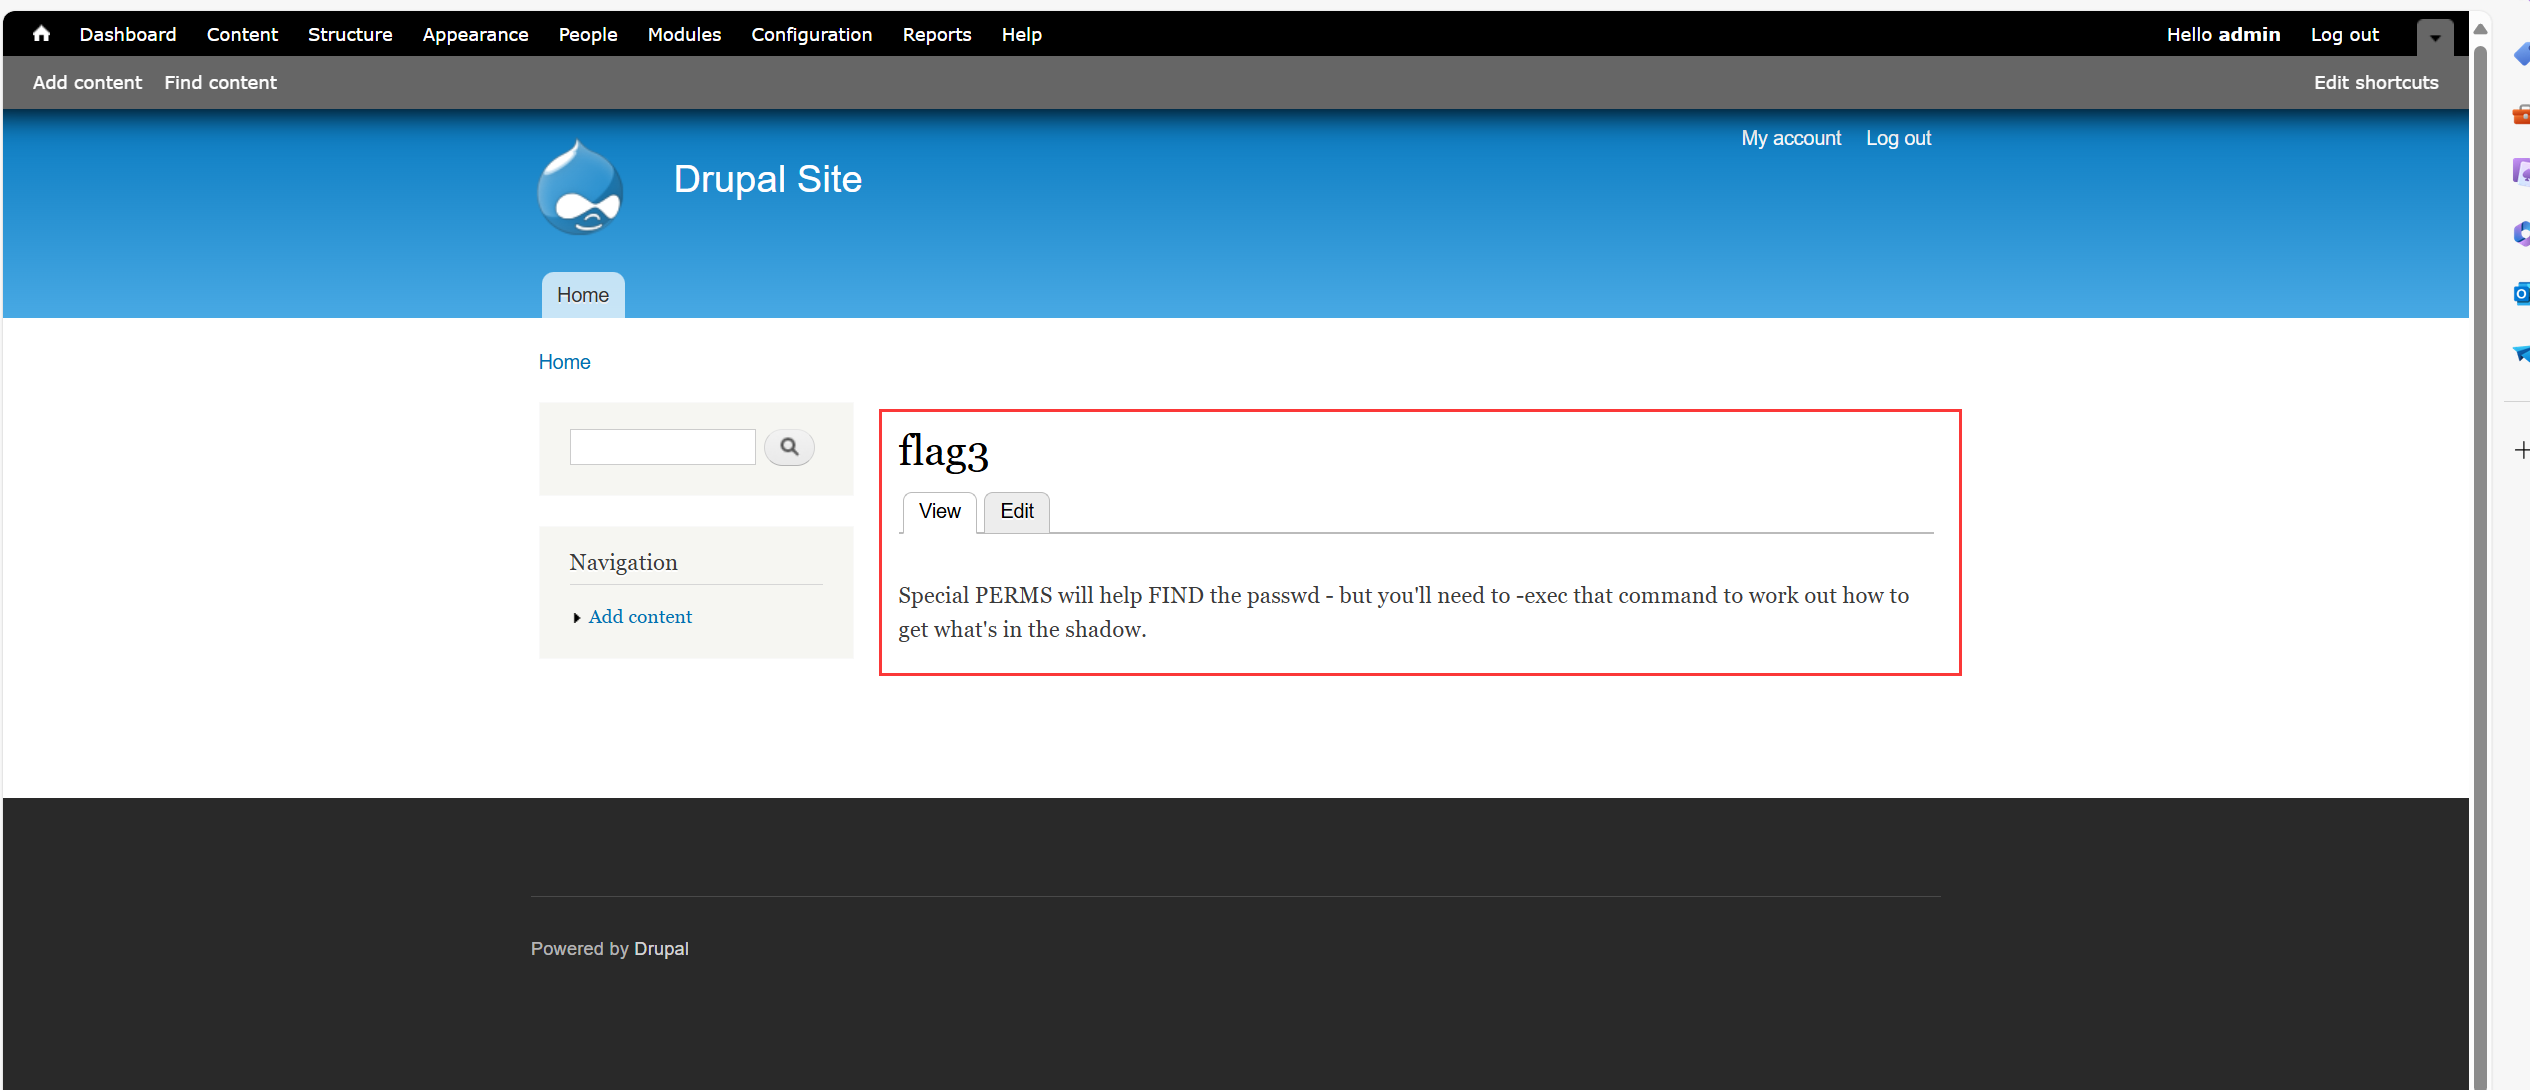Viewport: 2530px width, 1090px height.
Task: Click the Edit shortcuts link
Action: (2375, 82)
